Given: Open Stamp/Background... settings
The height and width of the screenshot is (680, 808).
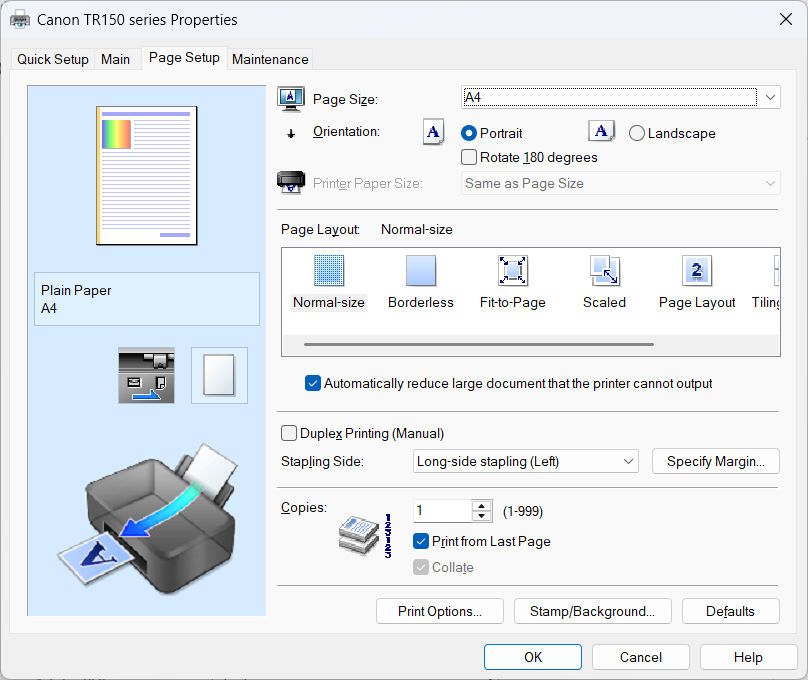Looking at the screenshot, I should point(593,611).
